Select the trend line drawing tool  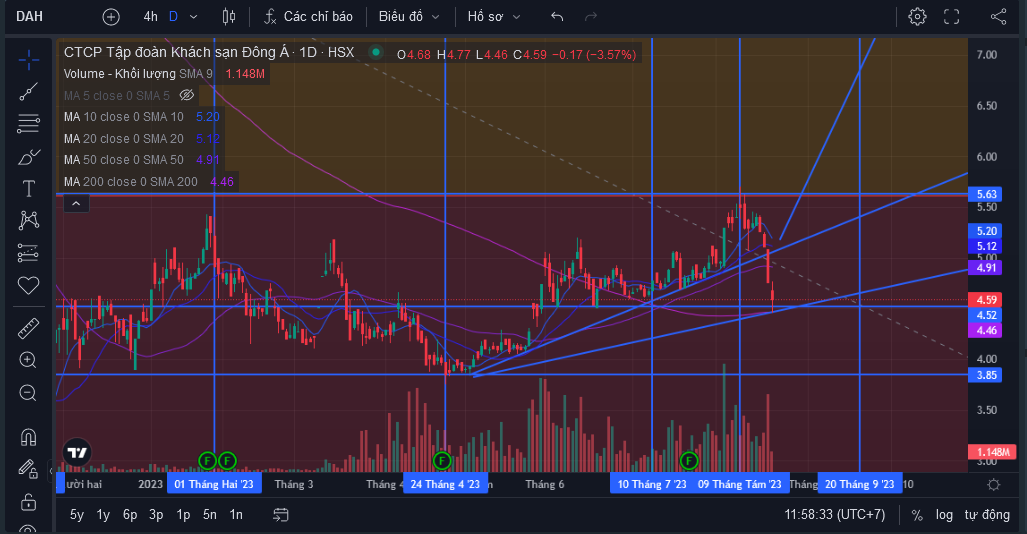(28, 92)
